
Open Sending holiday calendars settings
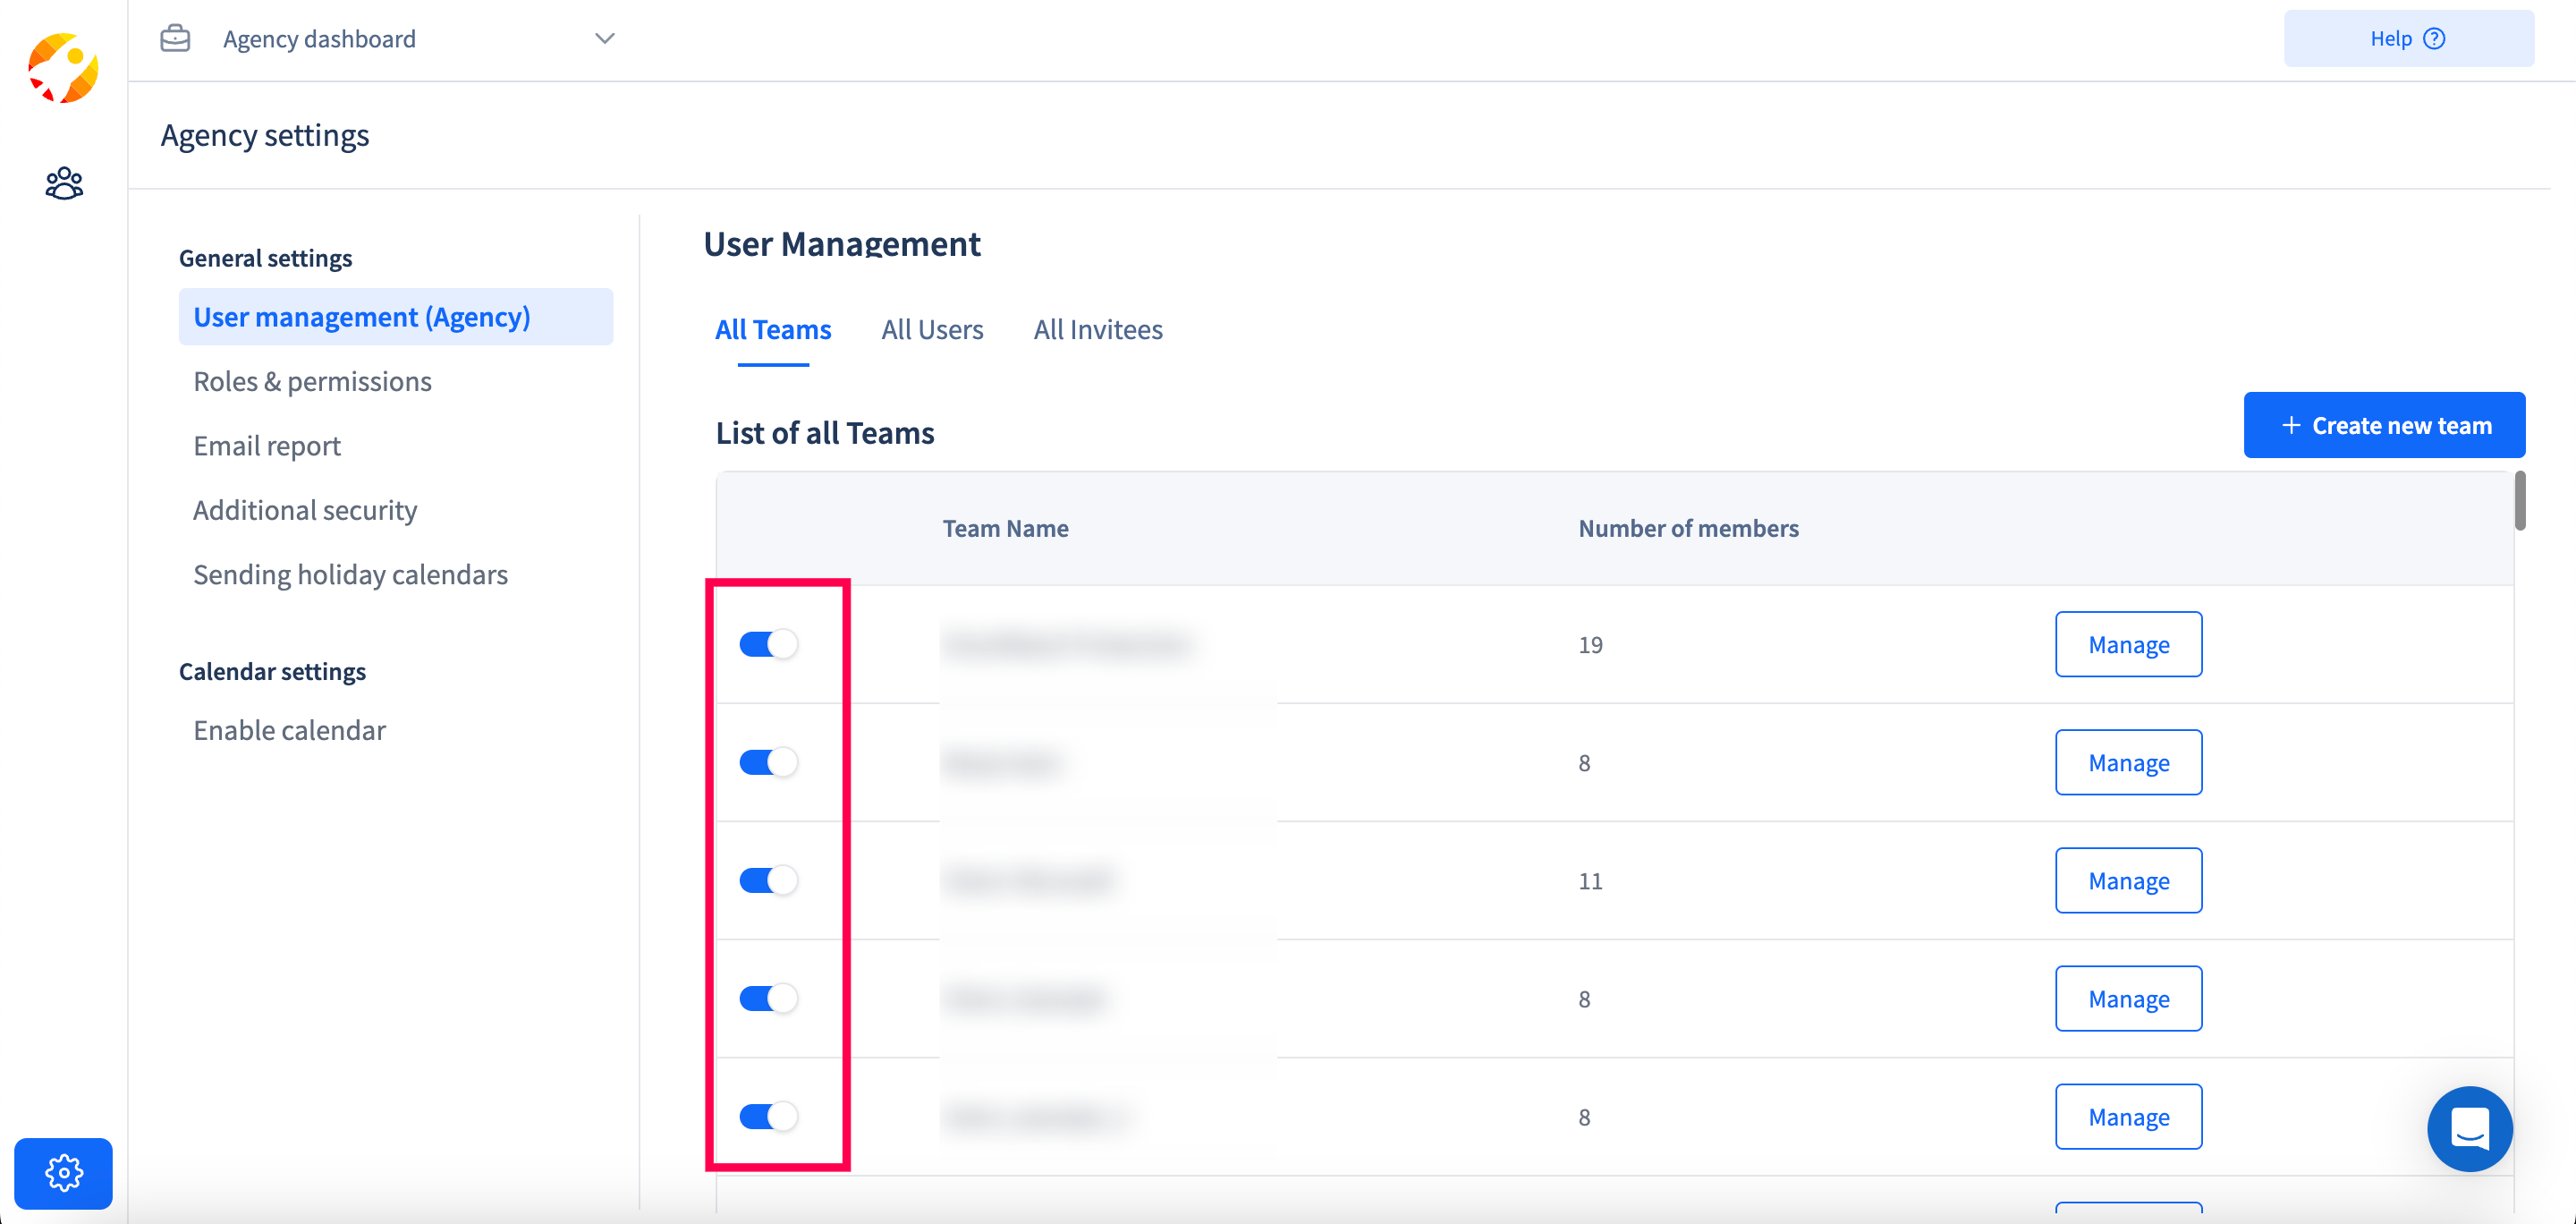(350, 575)
